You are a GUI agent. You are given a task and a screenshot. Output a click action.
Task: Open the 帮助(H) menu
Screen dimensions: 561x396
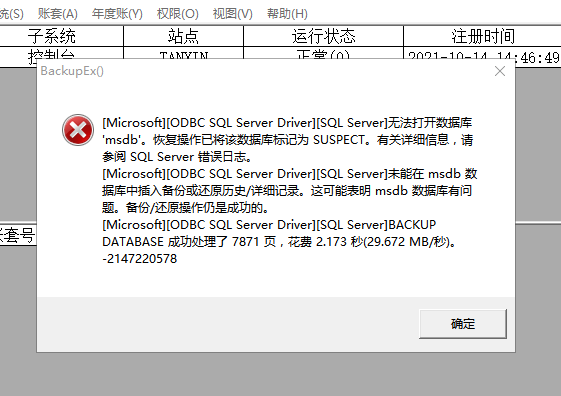(x=287, y=14)
